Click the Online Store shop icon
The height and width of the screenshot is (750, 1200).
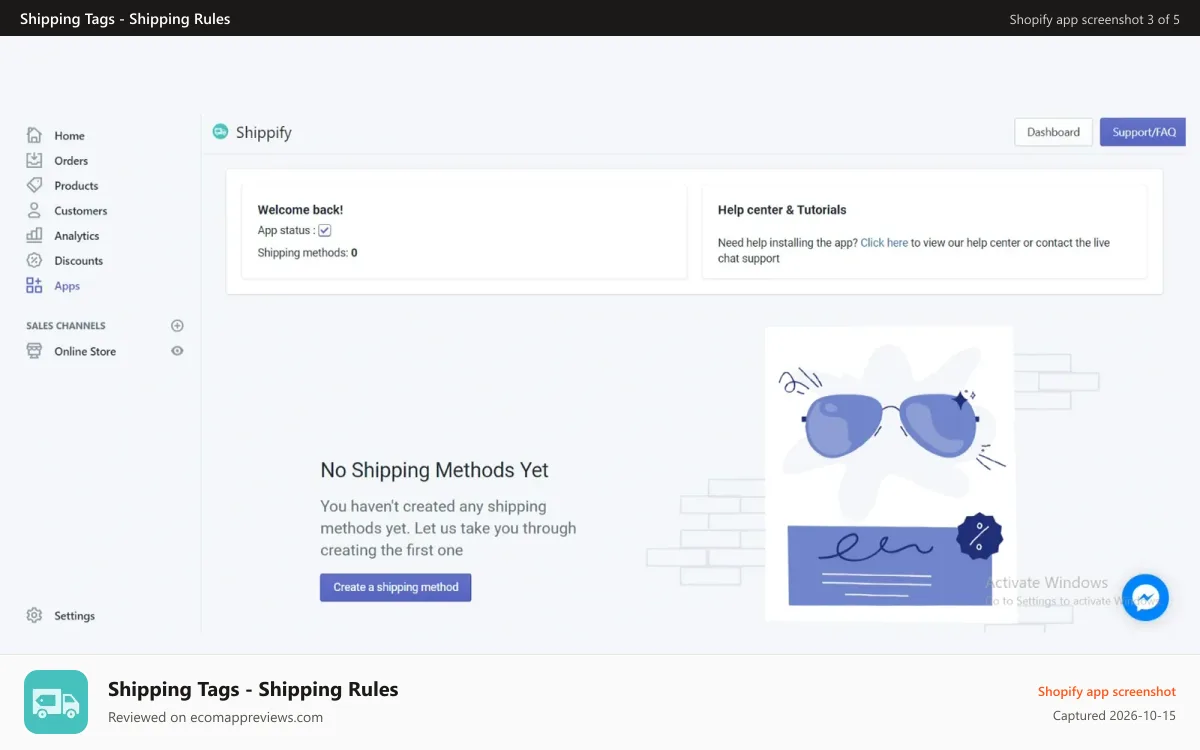34,351
